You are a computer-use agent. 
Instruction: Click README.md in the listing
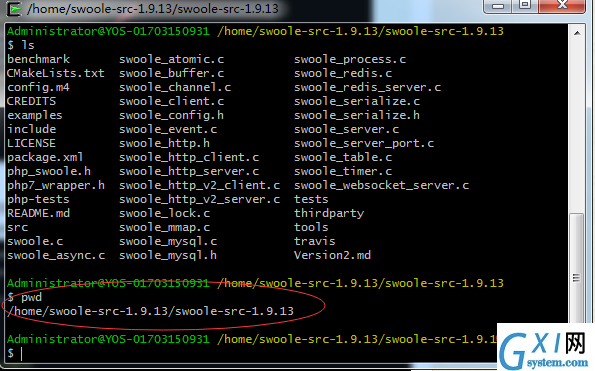(x=38, y=213)
